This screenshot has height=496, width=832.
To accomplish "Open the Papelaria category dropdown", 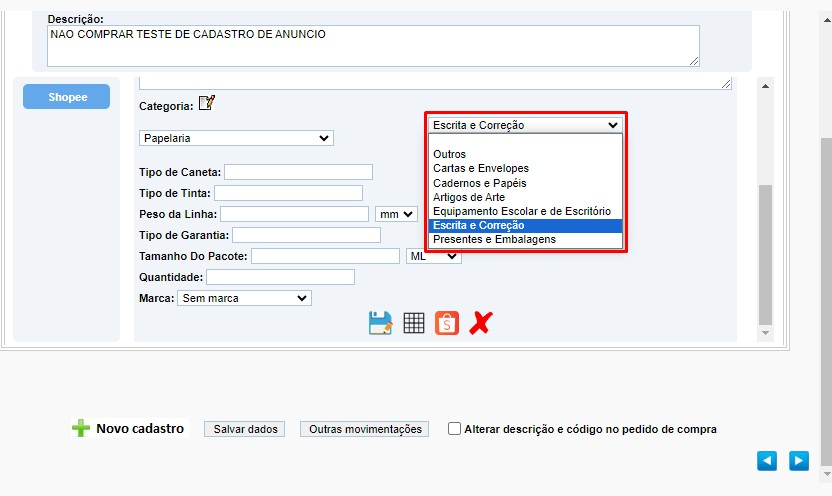I will (236, 138).
